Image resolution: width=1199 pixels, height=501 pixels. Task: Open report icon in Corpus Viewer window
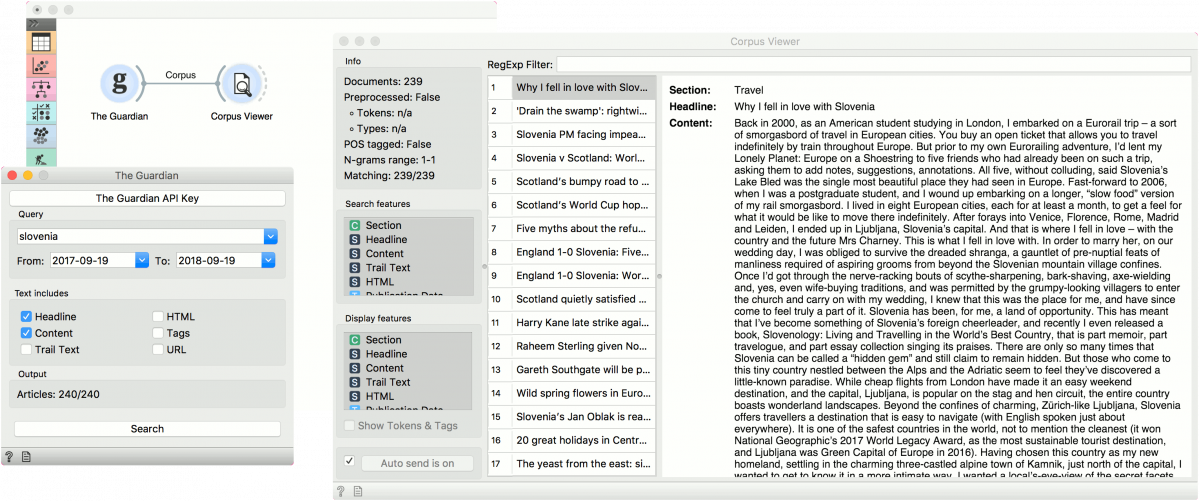pyautogui.click(x=357, y=490)
